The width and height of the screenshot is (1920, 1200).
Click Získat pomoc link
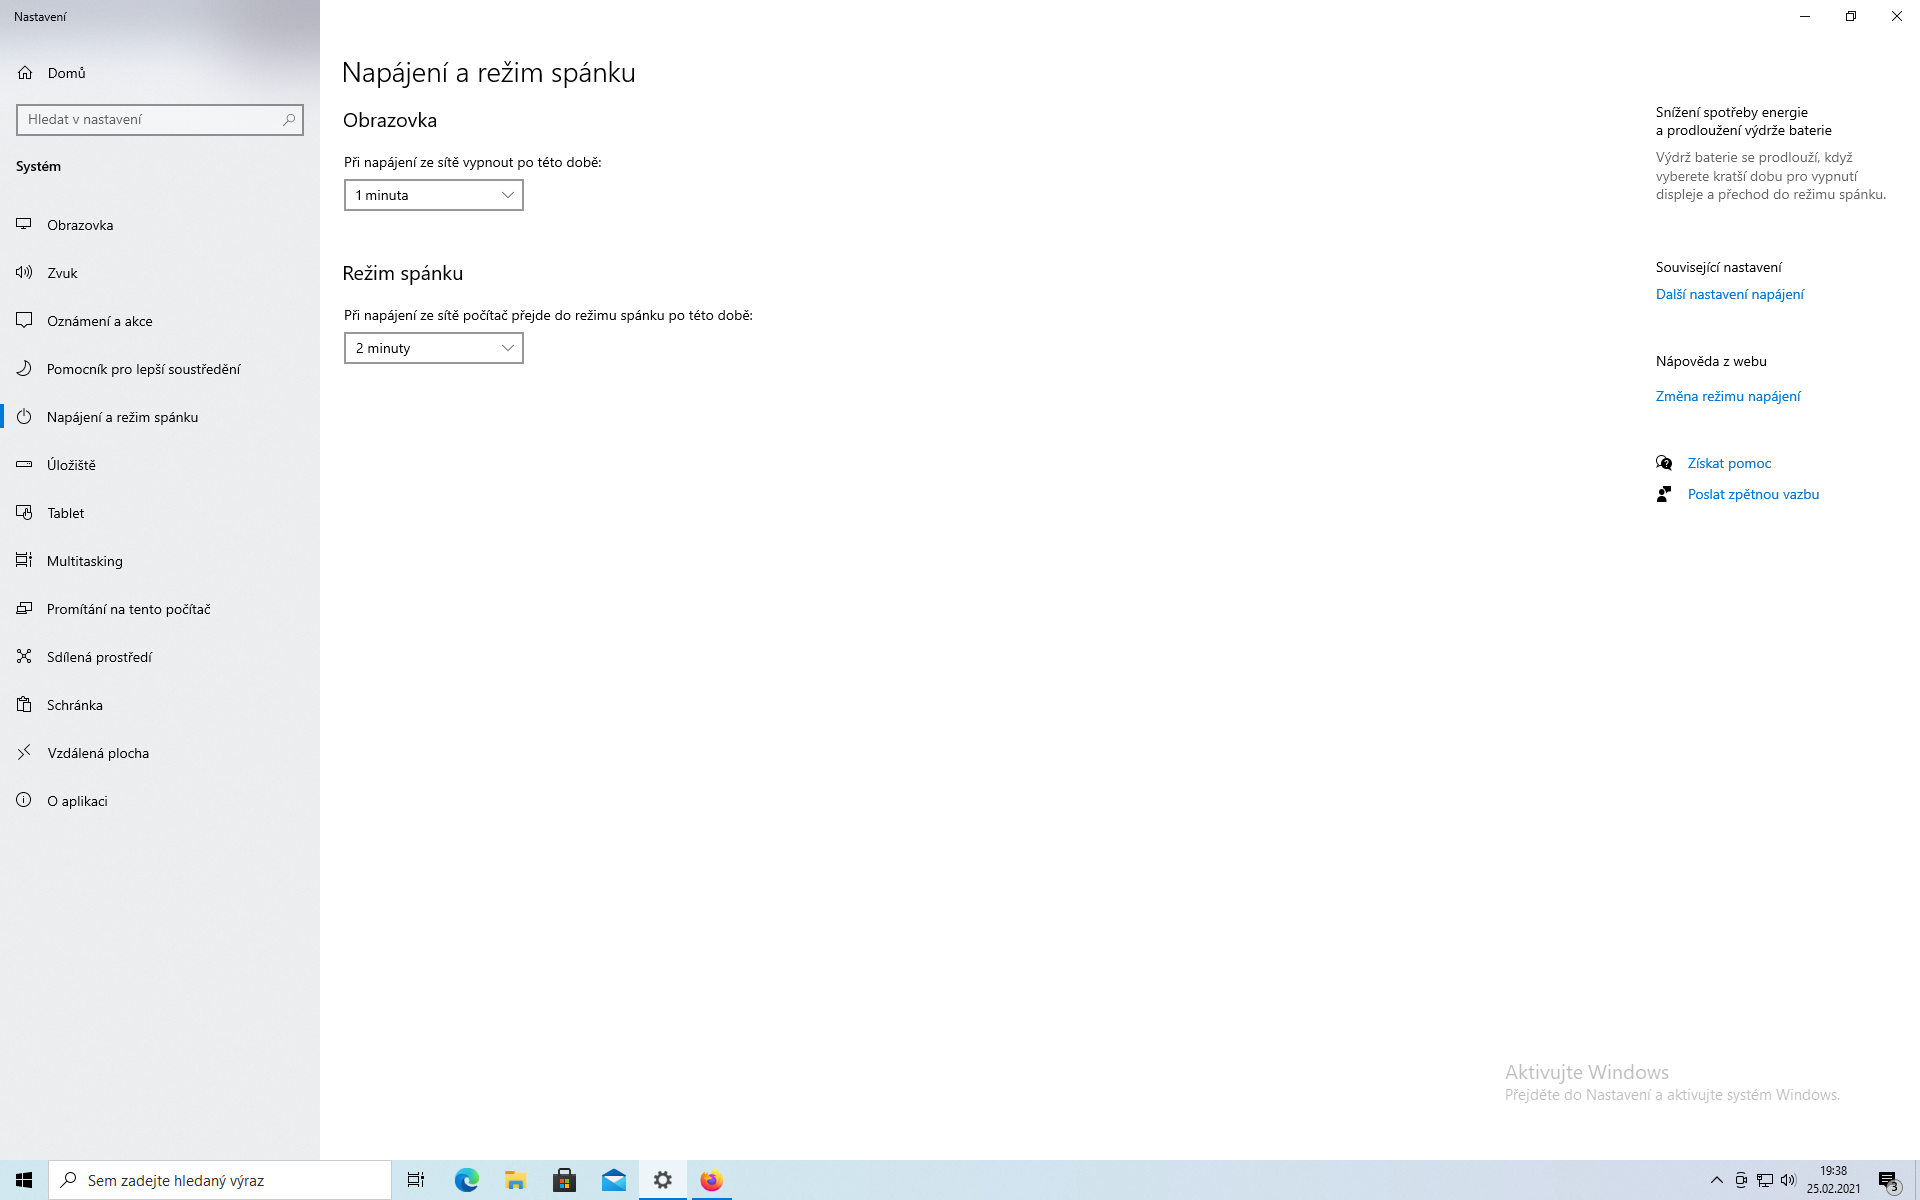1729,463
